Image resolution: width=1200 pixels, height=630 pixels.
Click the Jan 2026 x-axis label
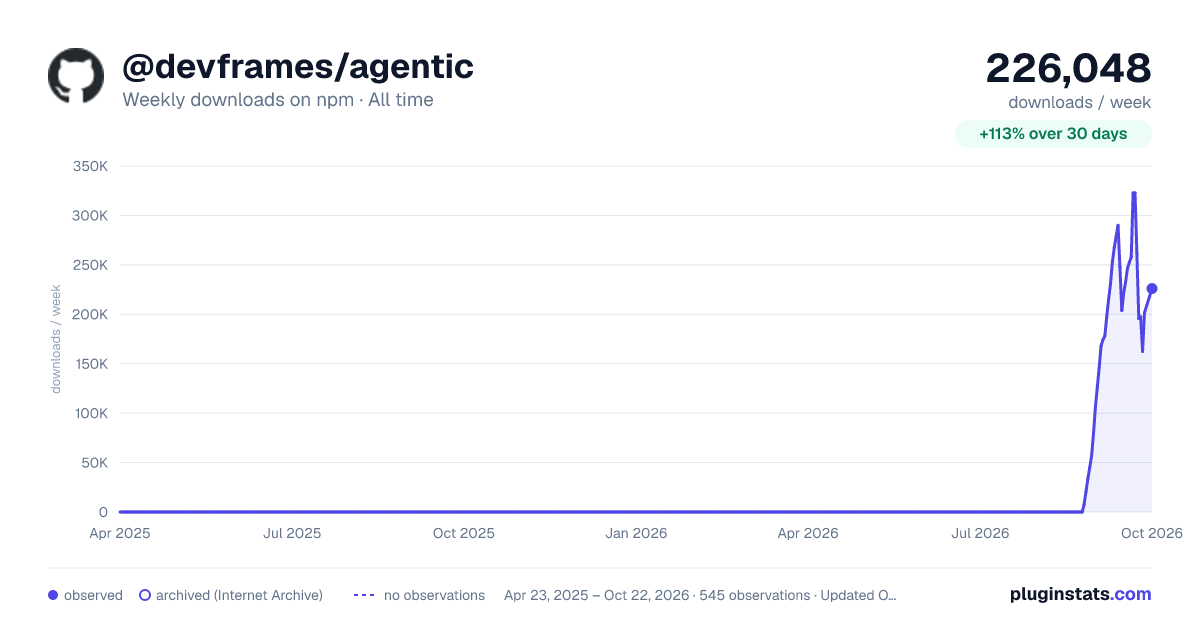pyautogui.click(x=636, y=533)
